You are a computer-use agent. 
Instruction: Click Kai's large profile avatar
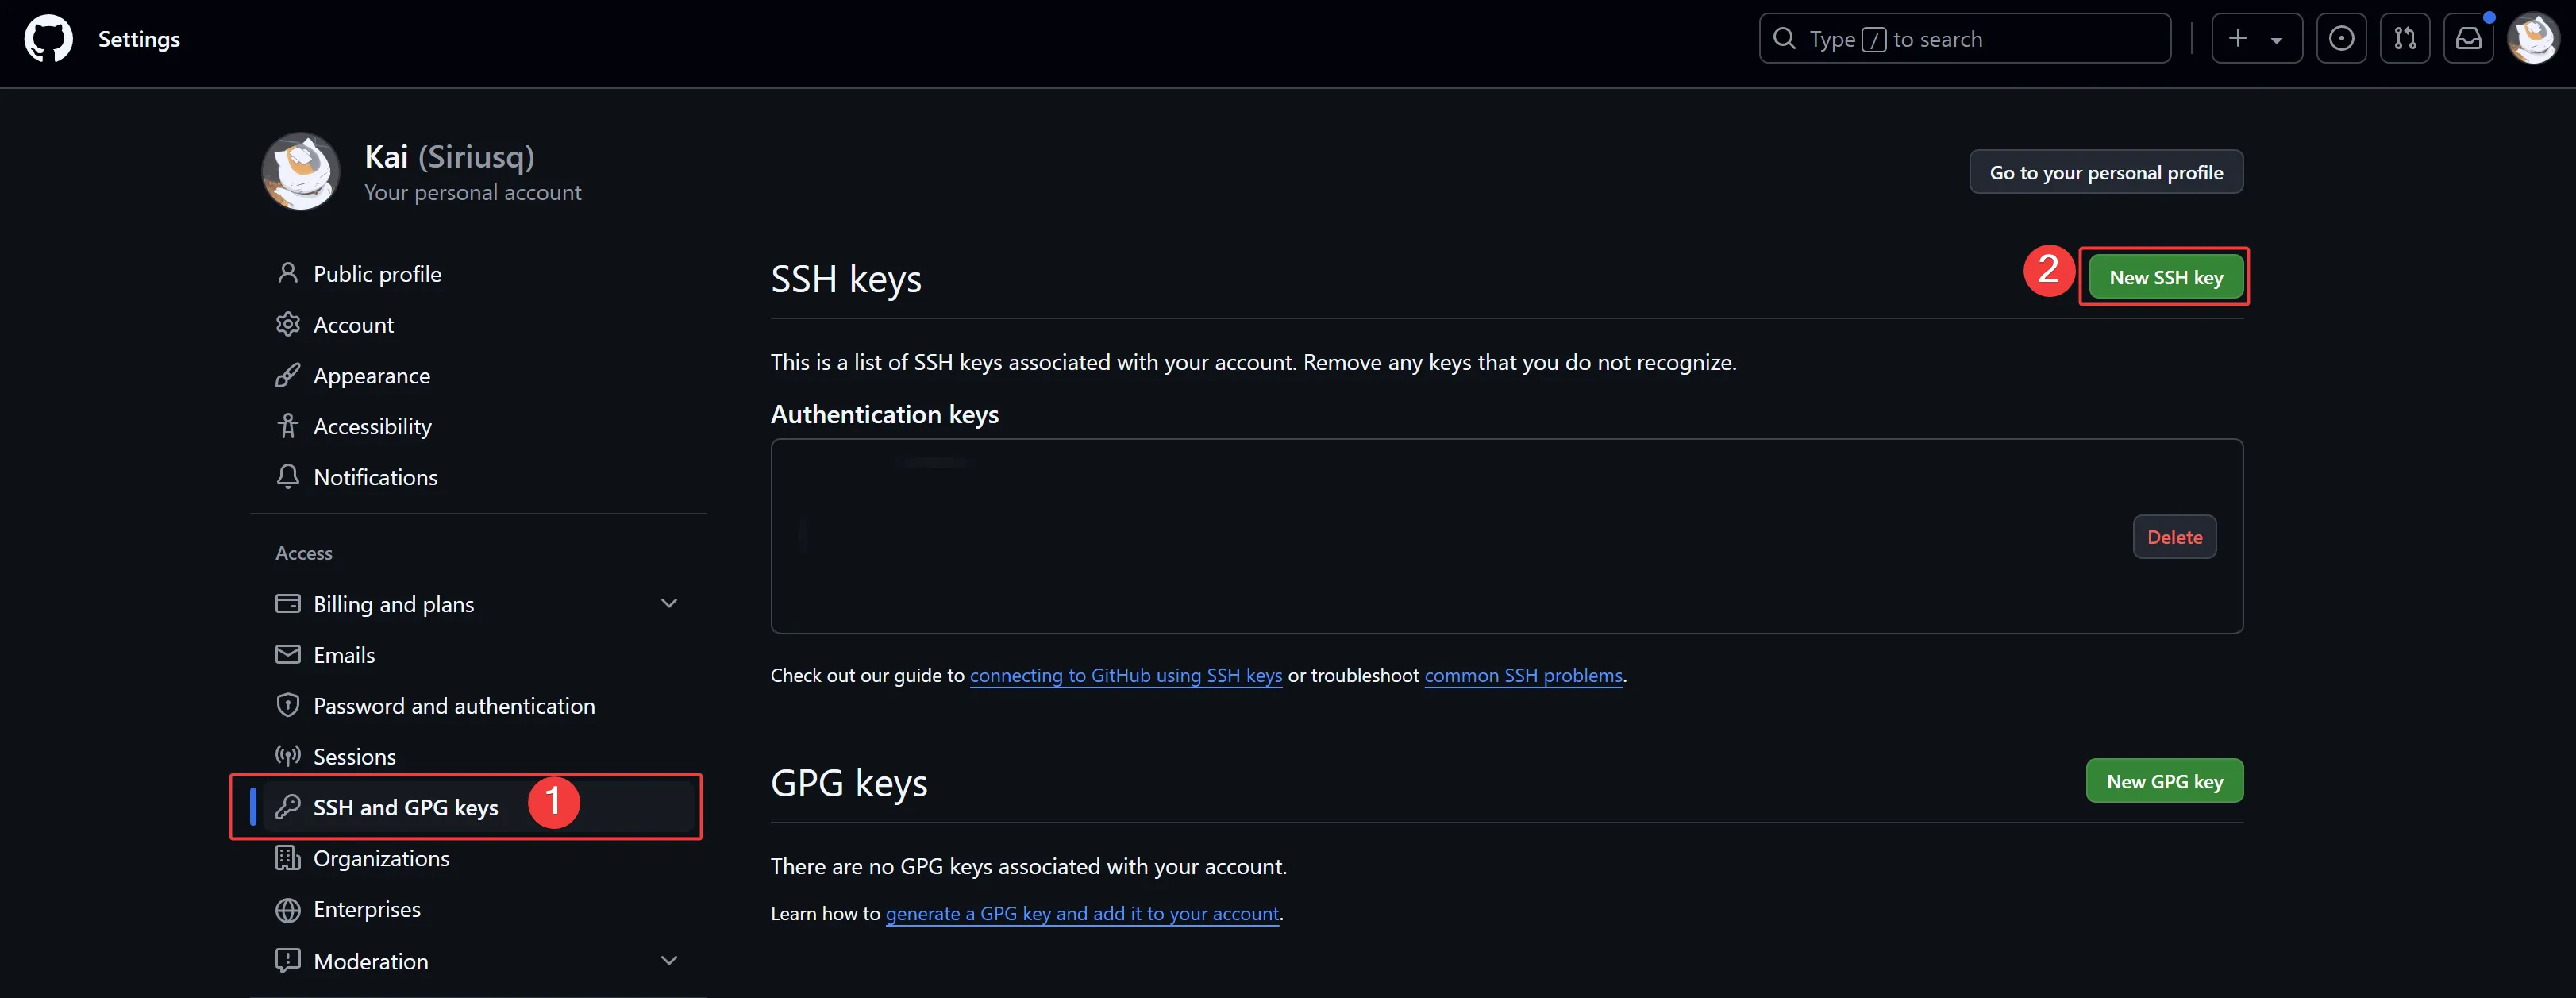(300, 172)
